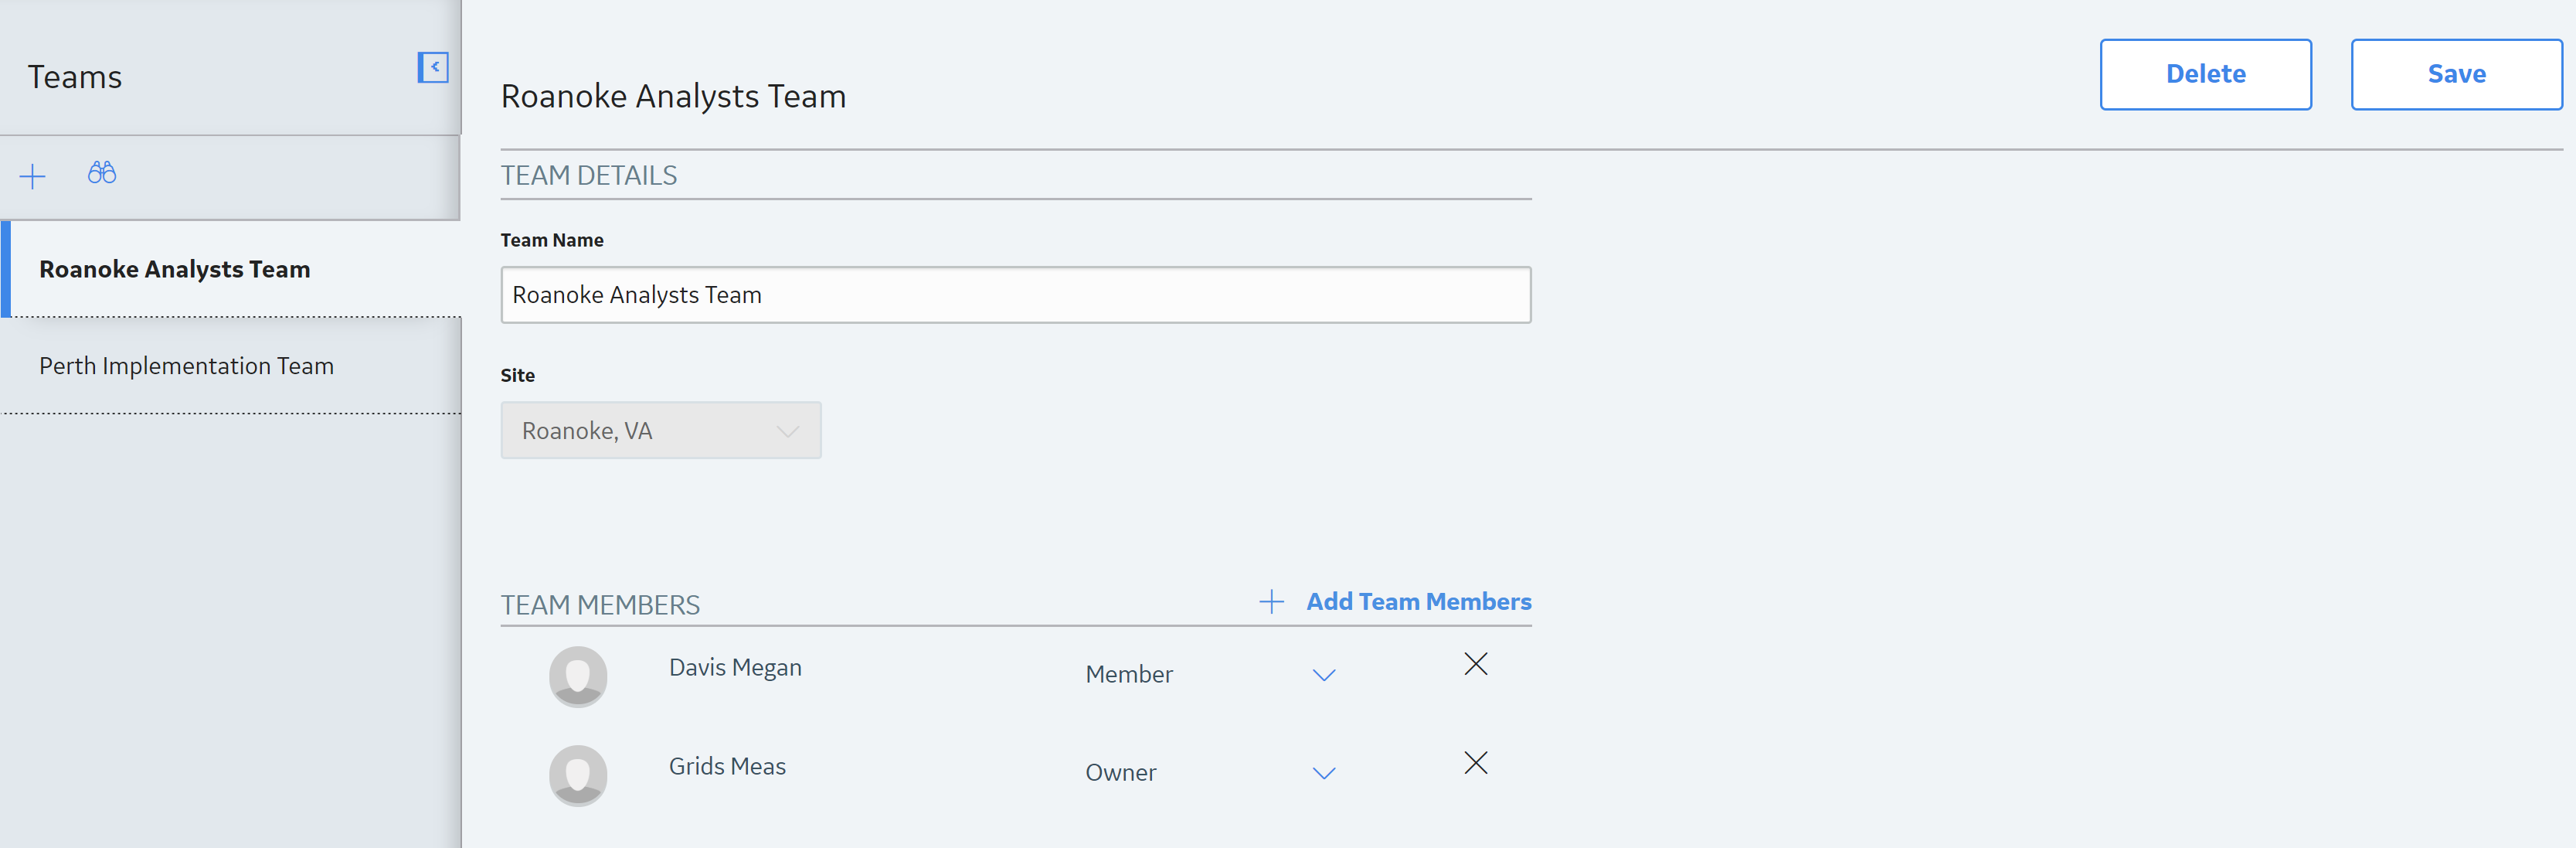Remove Grids Meas from the team
Image resolution: width=2576 pixels, height=848 pixels.
click(1475, 763)
